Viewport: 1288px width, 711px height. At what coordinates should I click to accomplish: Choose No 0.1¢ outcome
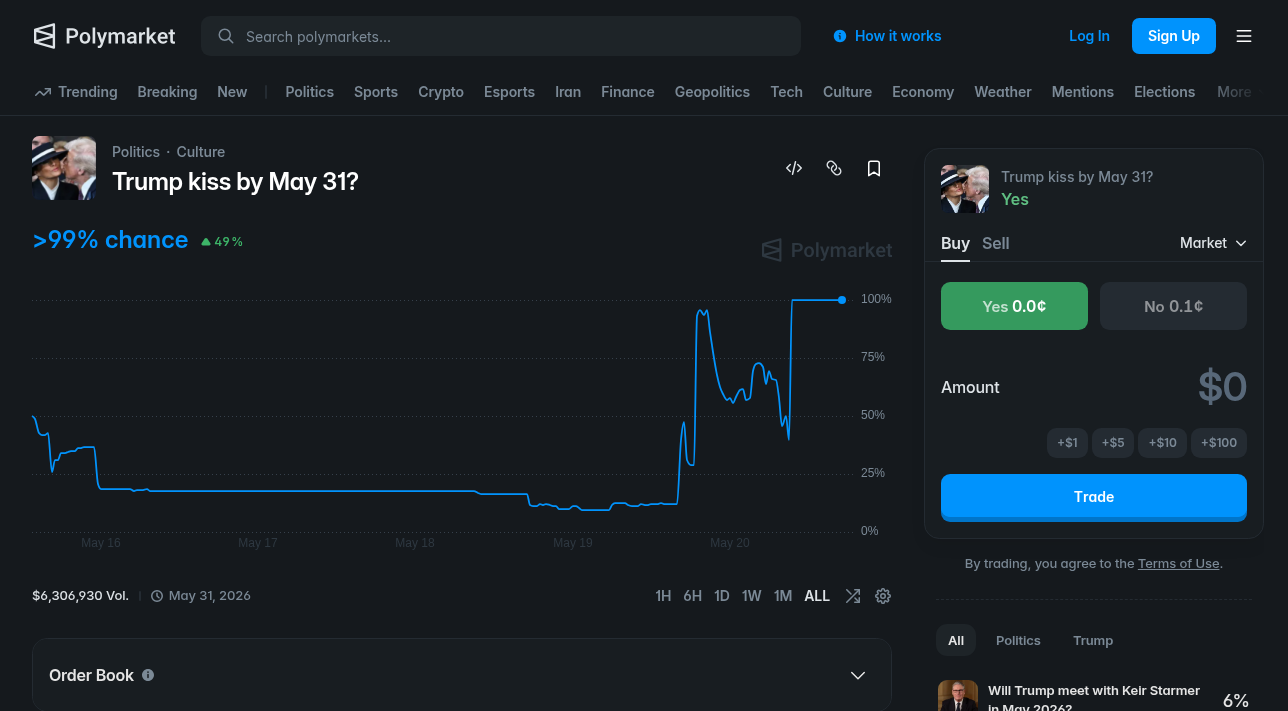(x=1173, y=306)
